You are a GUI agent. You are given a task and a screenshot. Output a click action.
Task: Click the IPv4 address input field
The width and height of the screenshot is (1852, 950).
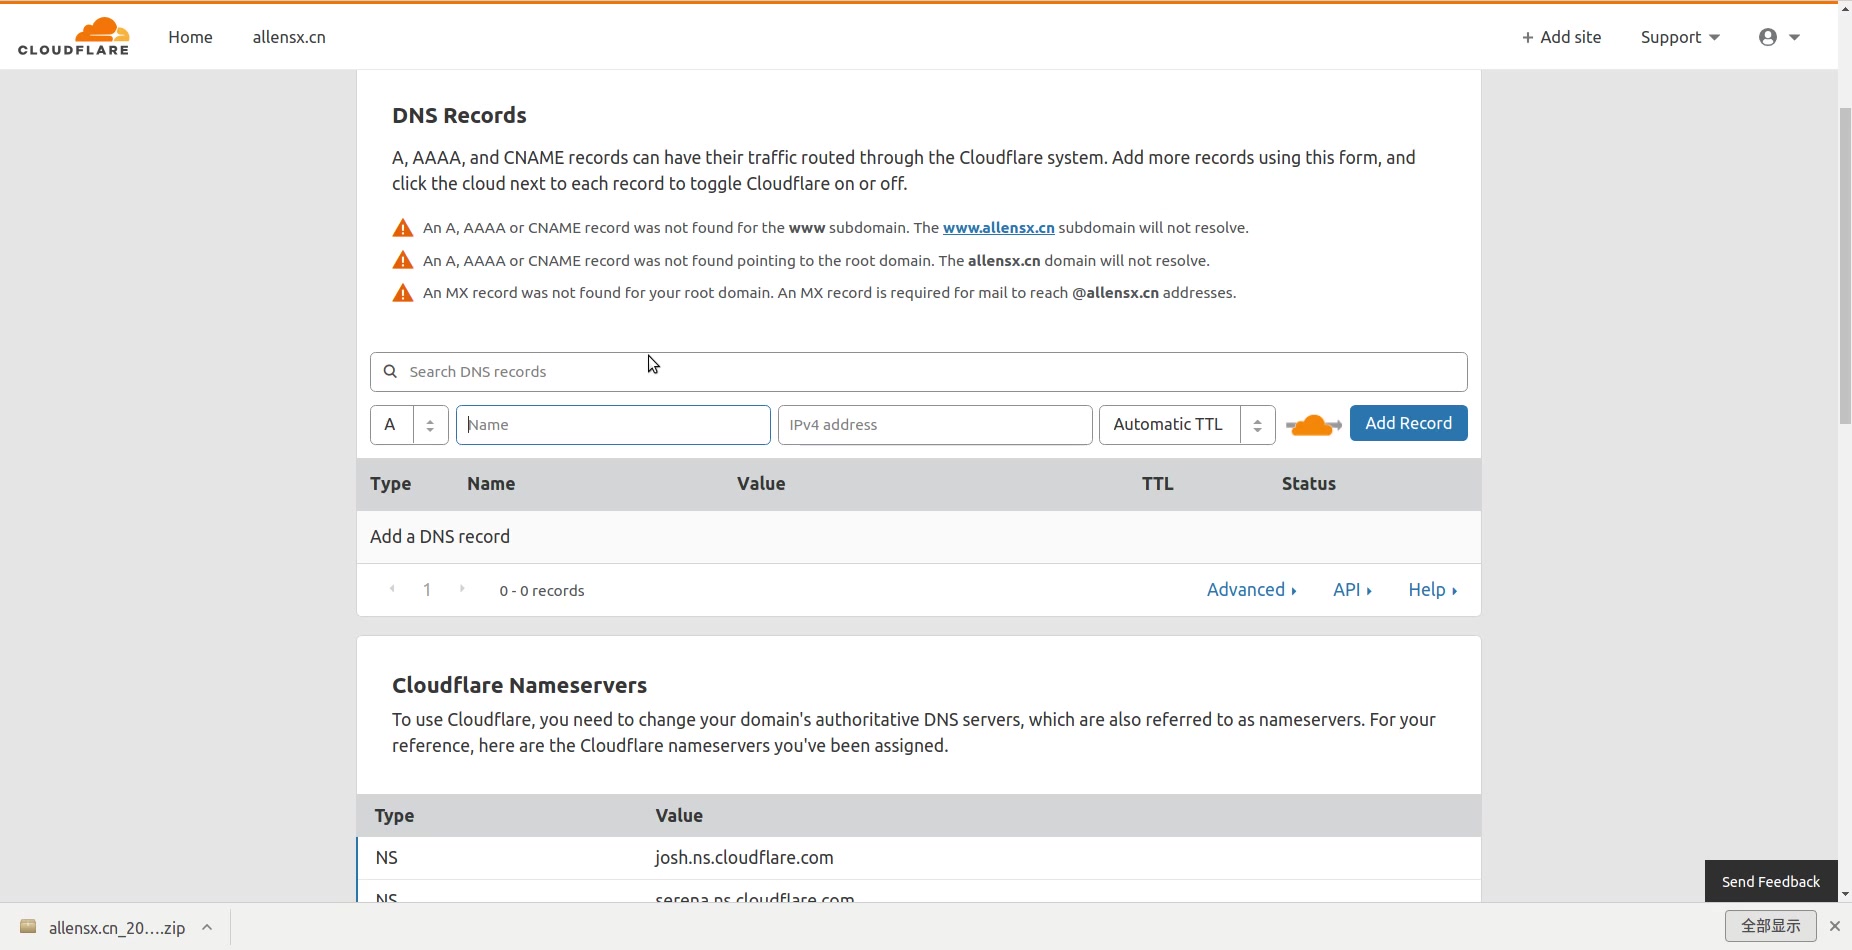click(935, 424)
